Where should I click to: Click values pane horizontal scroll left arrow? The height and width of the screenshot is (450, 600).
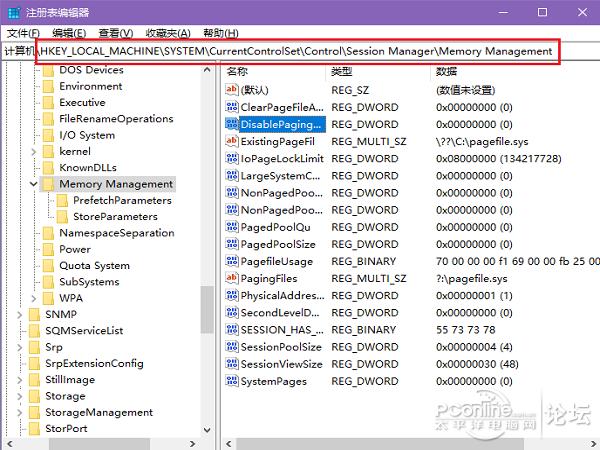[x=228, y=444]
